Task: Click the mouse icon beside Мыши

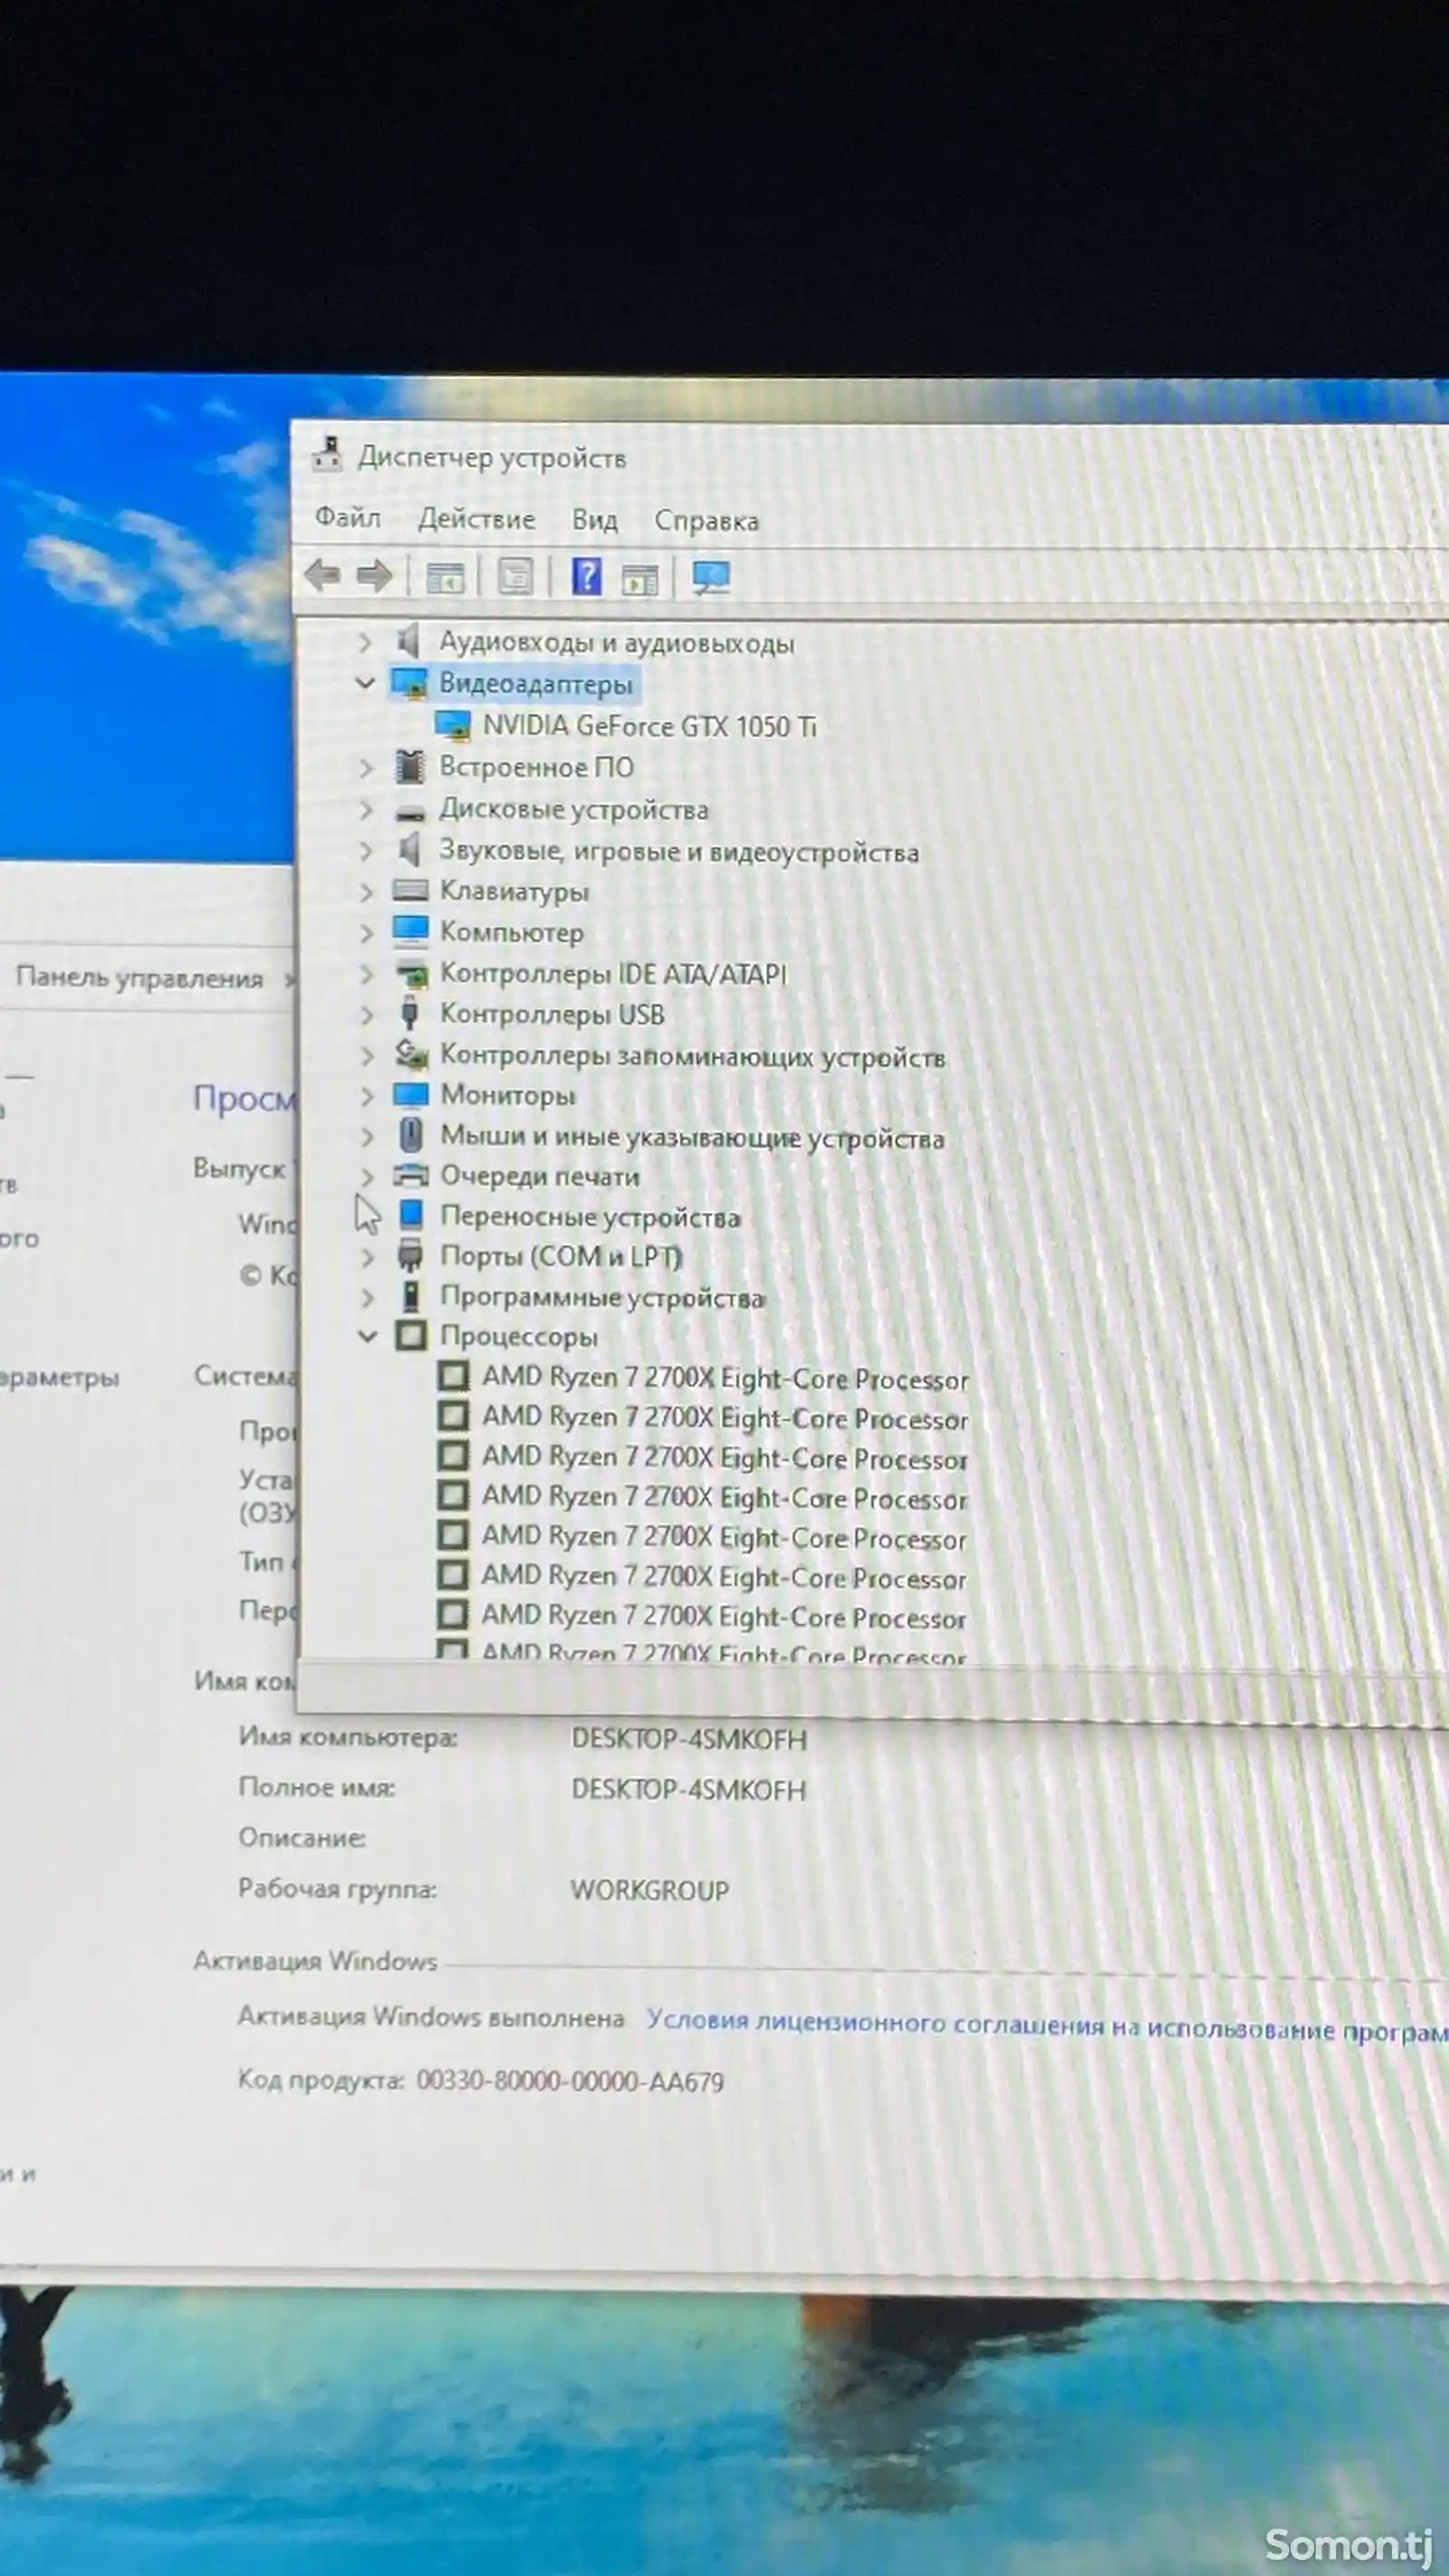Action: [410, 1135]
